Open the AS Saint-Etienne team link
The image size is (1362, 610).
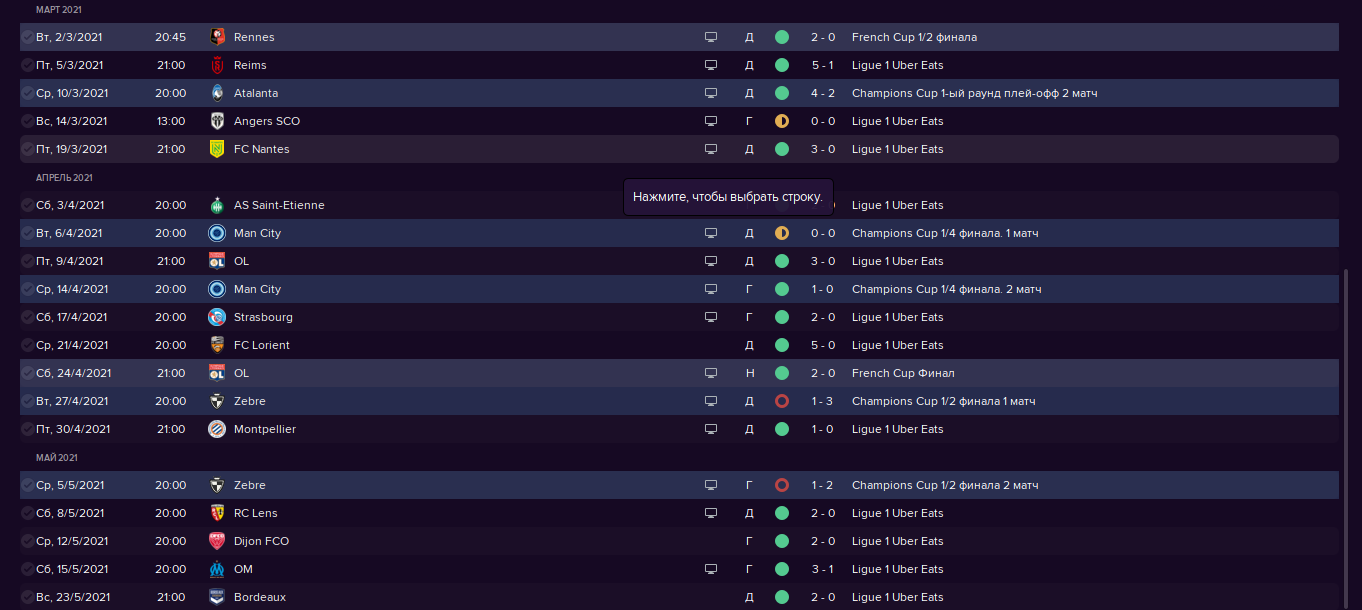(279, 205)
